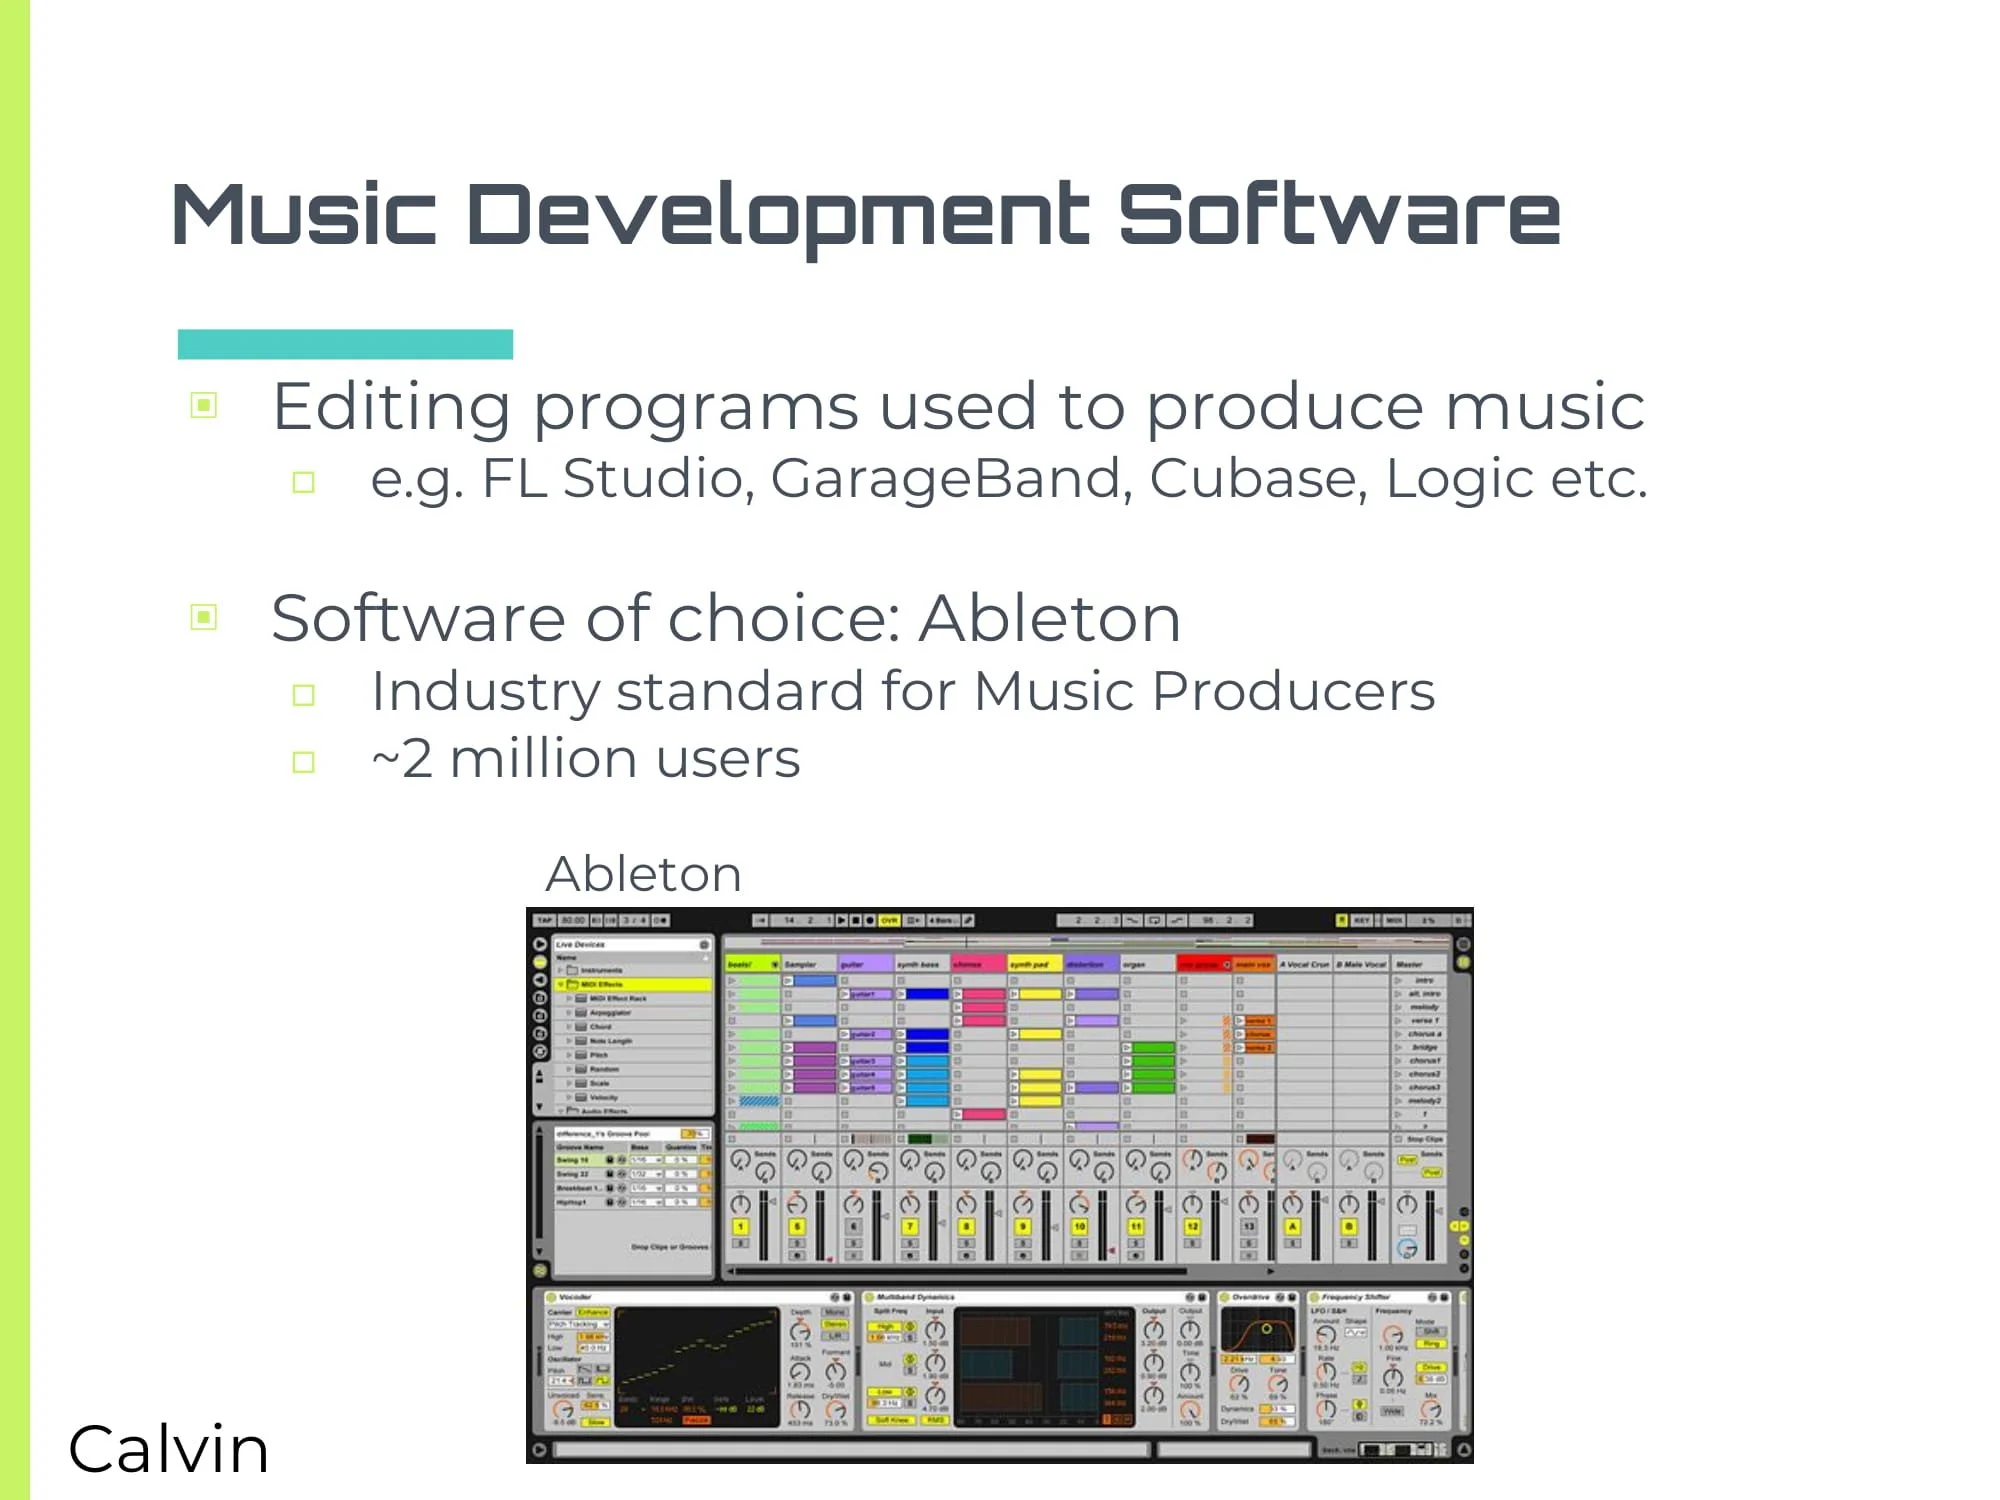This screenshot has height=1500, width=2000.
Task: Expand the MIDI Effect Rack item
Action: point(570,998)
